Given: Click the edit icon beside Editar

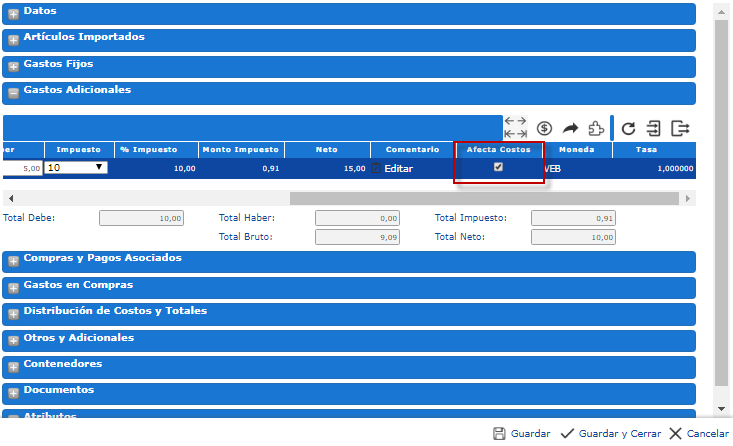Looking at the screenshot, I should (x=376, y=169).
